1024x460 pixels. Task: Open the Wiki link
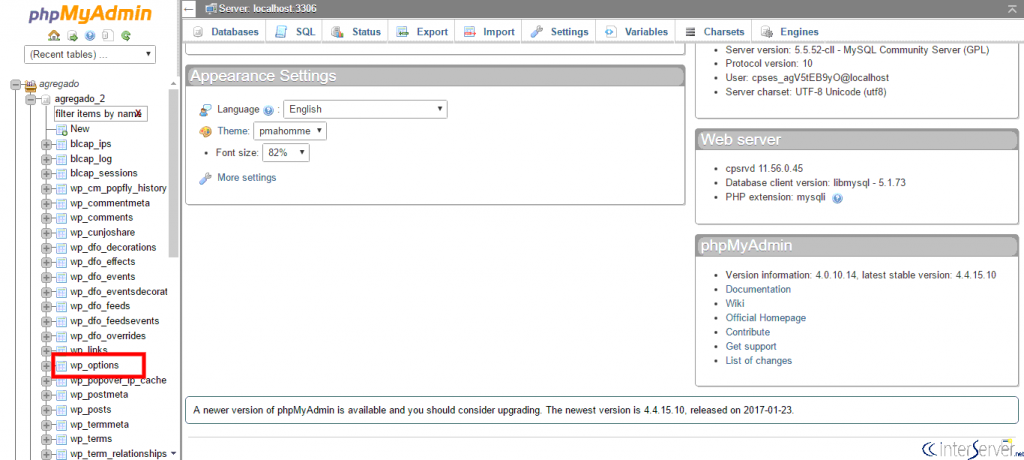click(735, 303)
